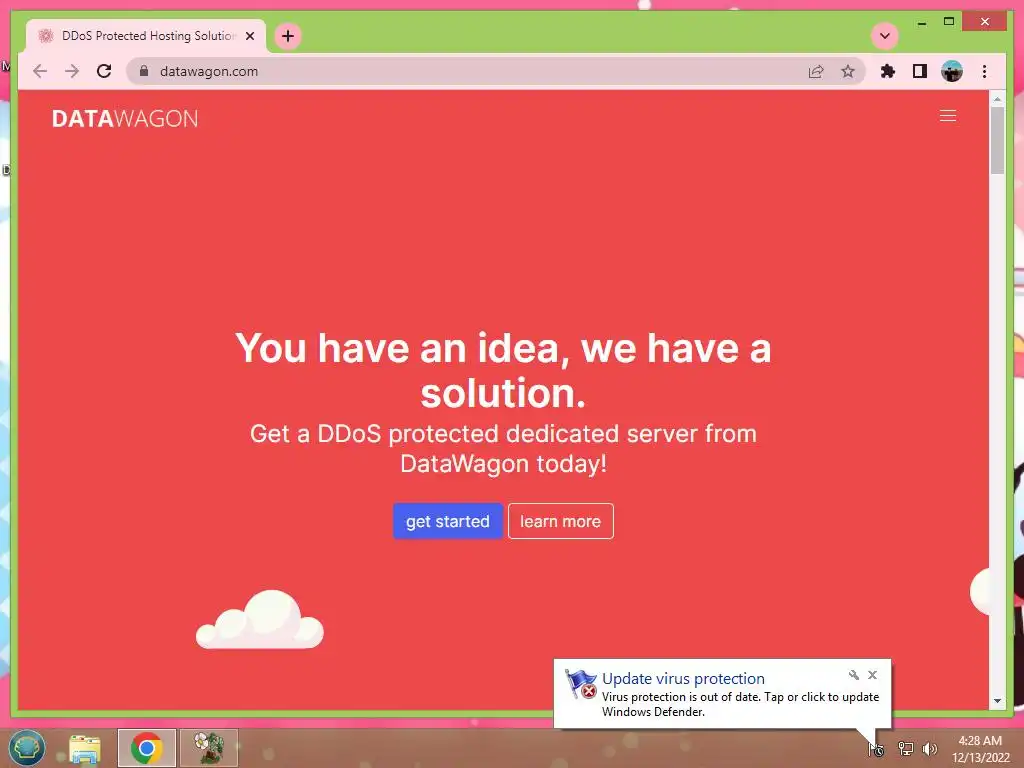
Task: Click the text 'Get a DDoS protected dedicated server from DataWagon today!'
Action: point(503,449)
